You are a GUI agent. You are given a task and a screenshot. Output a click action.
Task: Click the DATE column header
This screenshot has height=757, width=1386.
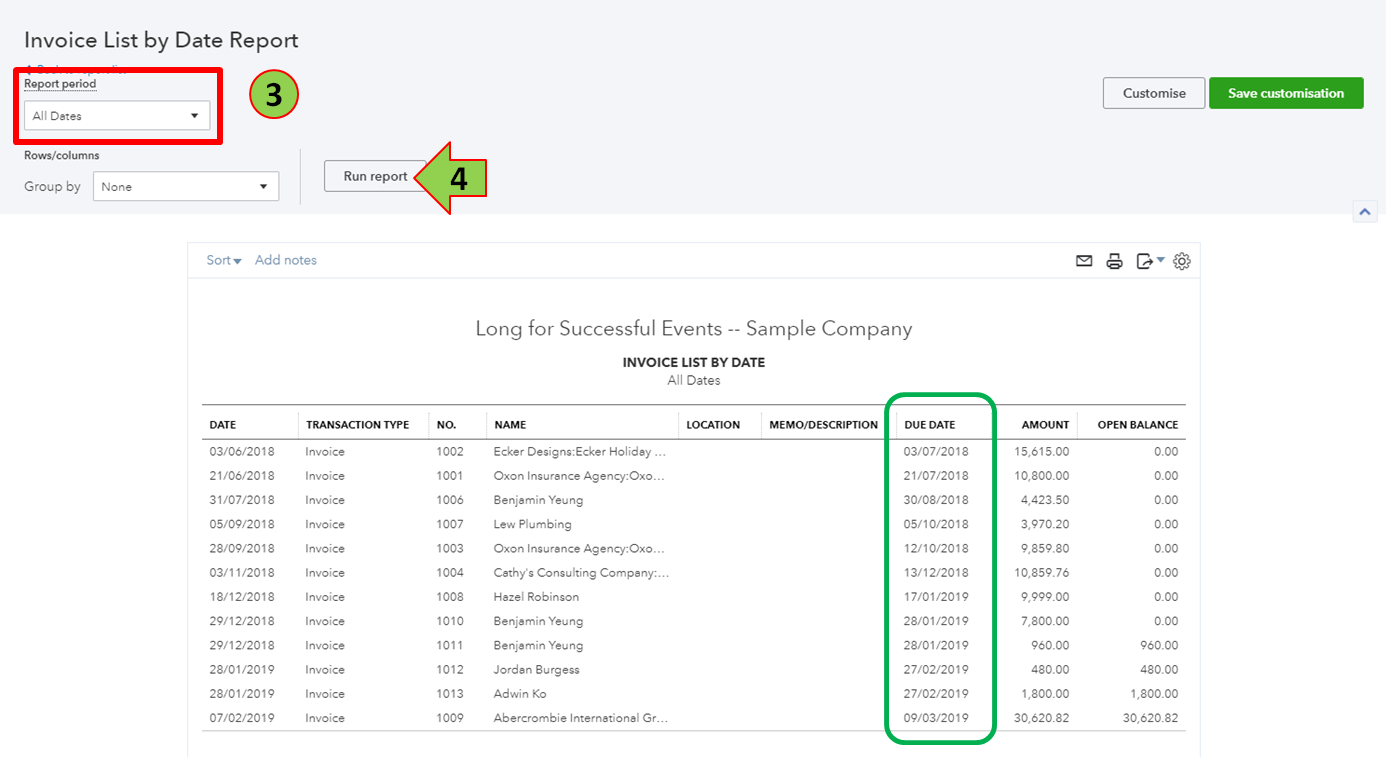[222, 424]
